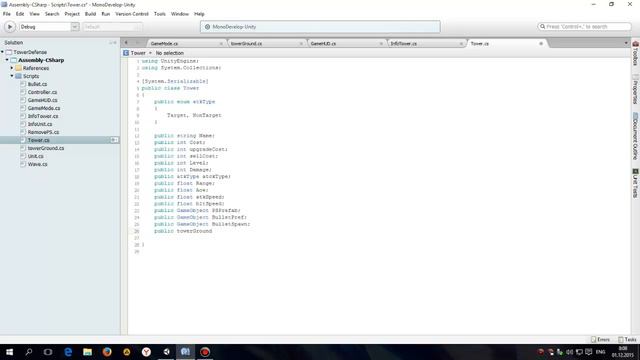Collapse the Scripts folder
Screen dimensions: 640x360
pos(12,76)
